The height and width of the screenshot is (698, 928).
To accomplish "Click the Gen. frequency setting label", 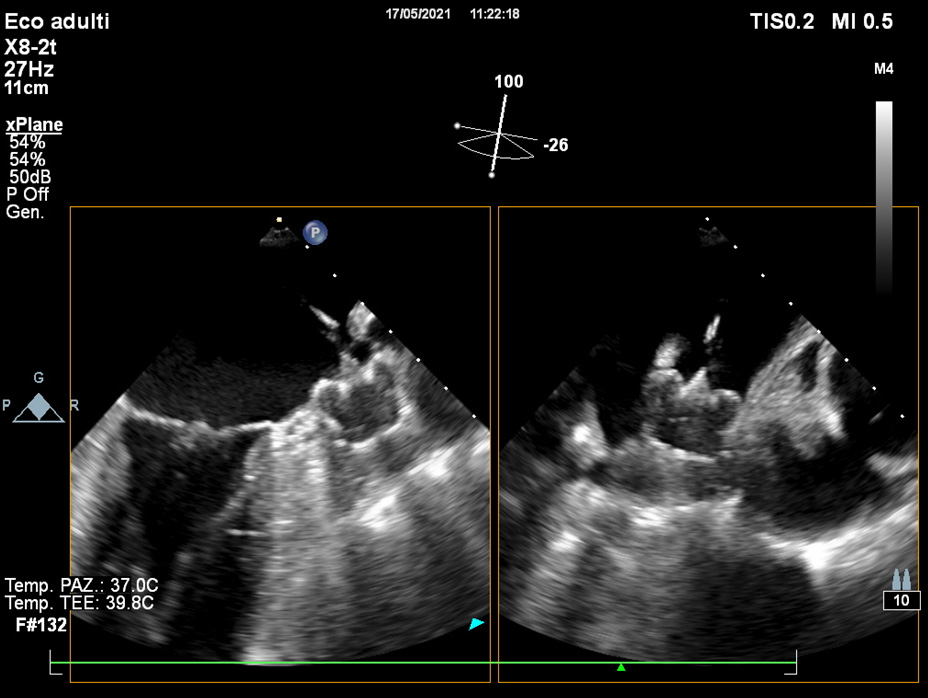I will pyautogui.click(x=25, y=212).
